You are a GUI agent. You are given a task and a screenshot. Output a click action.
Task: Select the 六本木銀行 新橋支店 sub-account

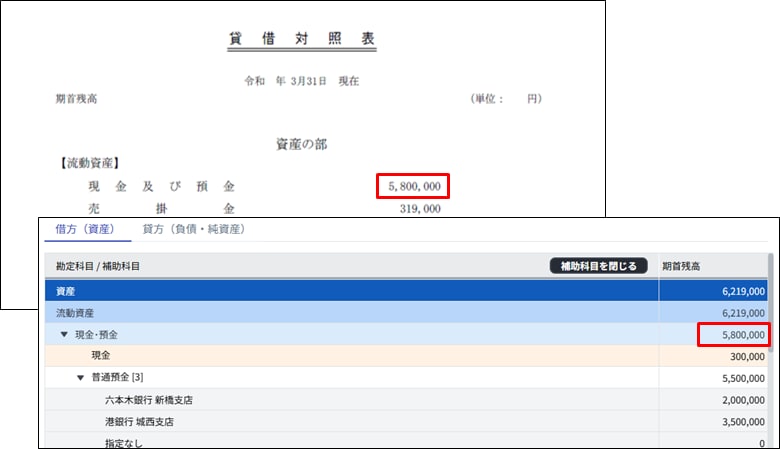point(148,400)
